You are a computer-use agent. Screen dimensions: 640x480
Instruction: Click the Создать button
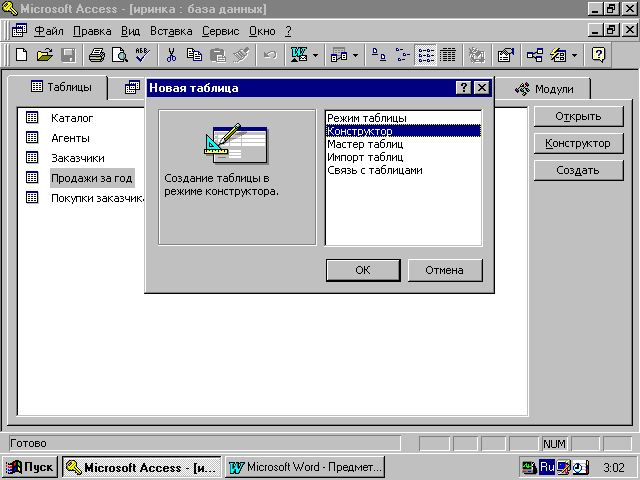pyautogui.click(x=578, y=170)
